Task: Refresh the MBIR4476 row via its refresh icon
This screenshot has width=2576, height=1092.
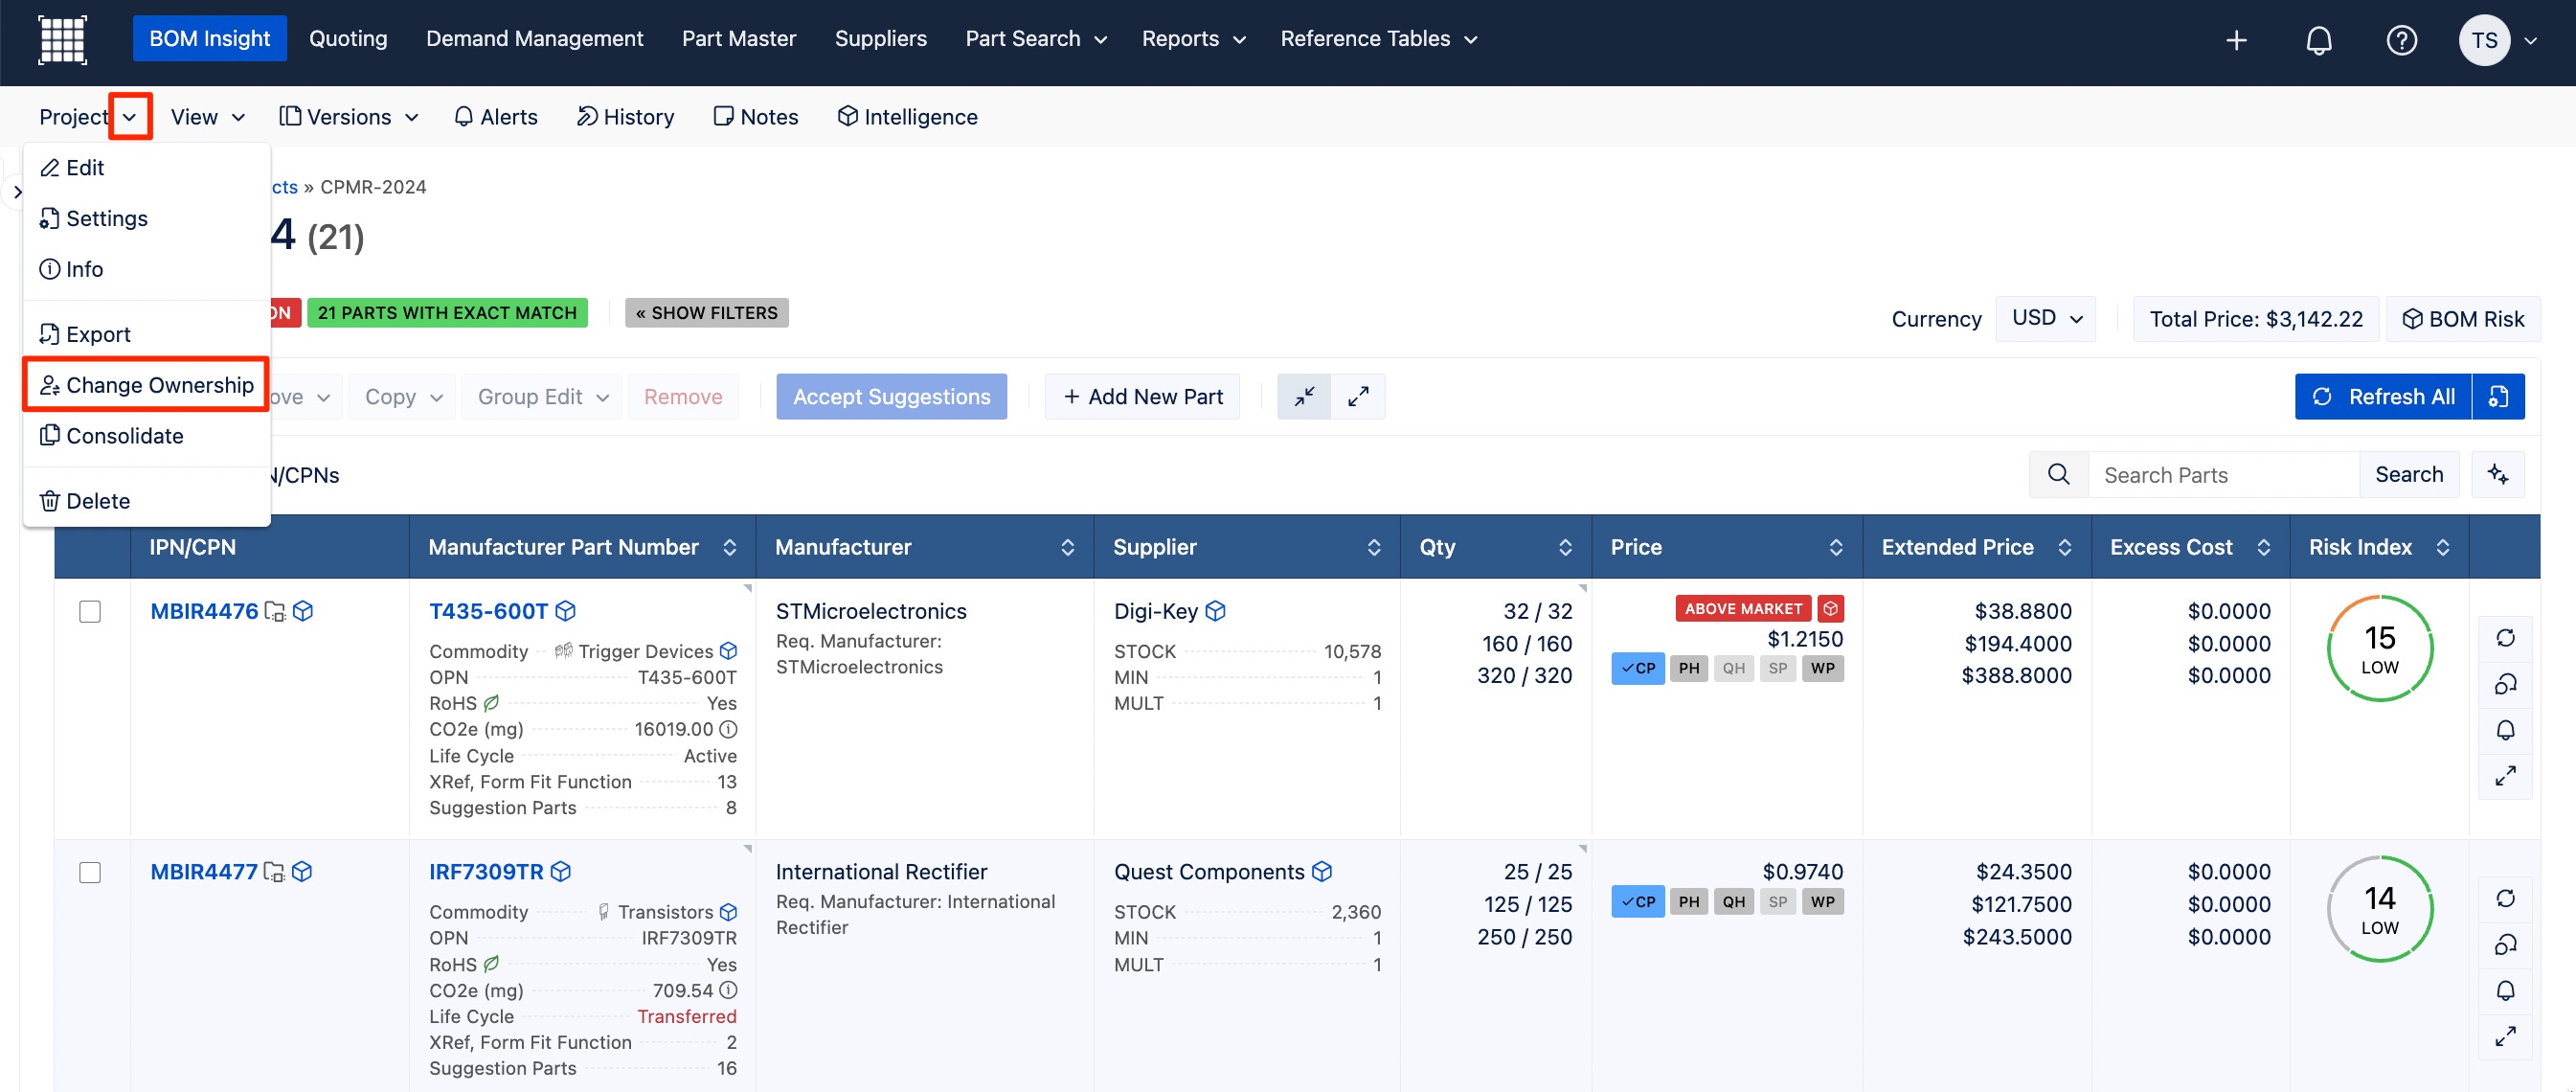Action: pos(2505,638)
